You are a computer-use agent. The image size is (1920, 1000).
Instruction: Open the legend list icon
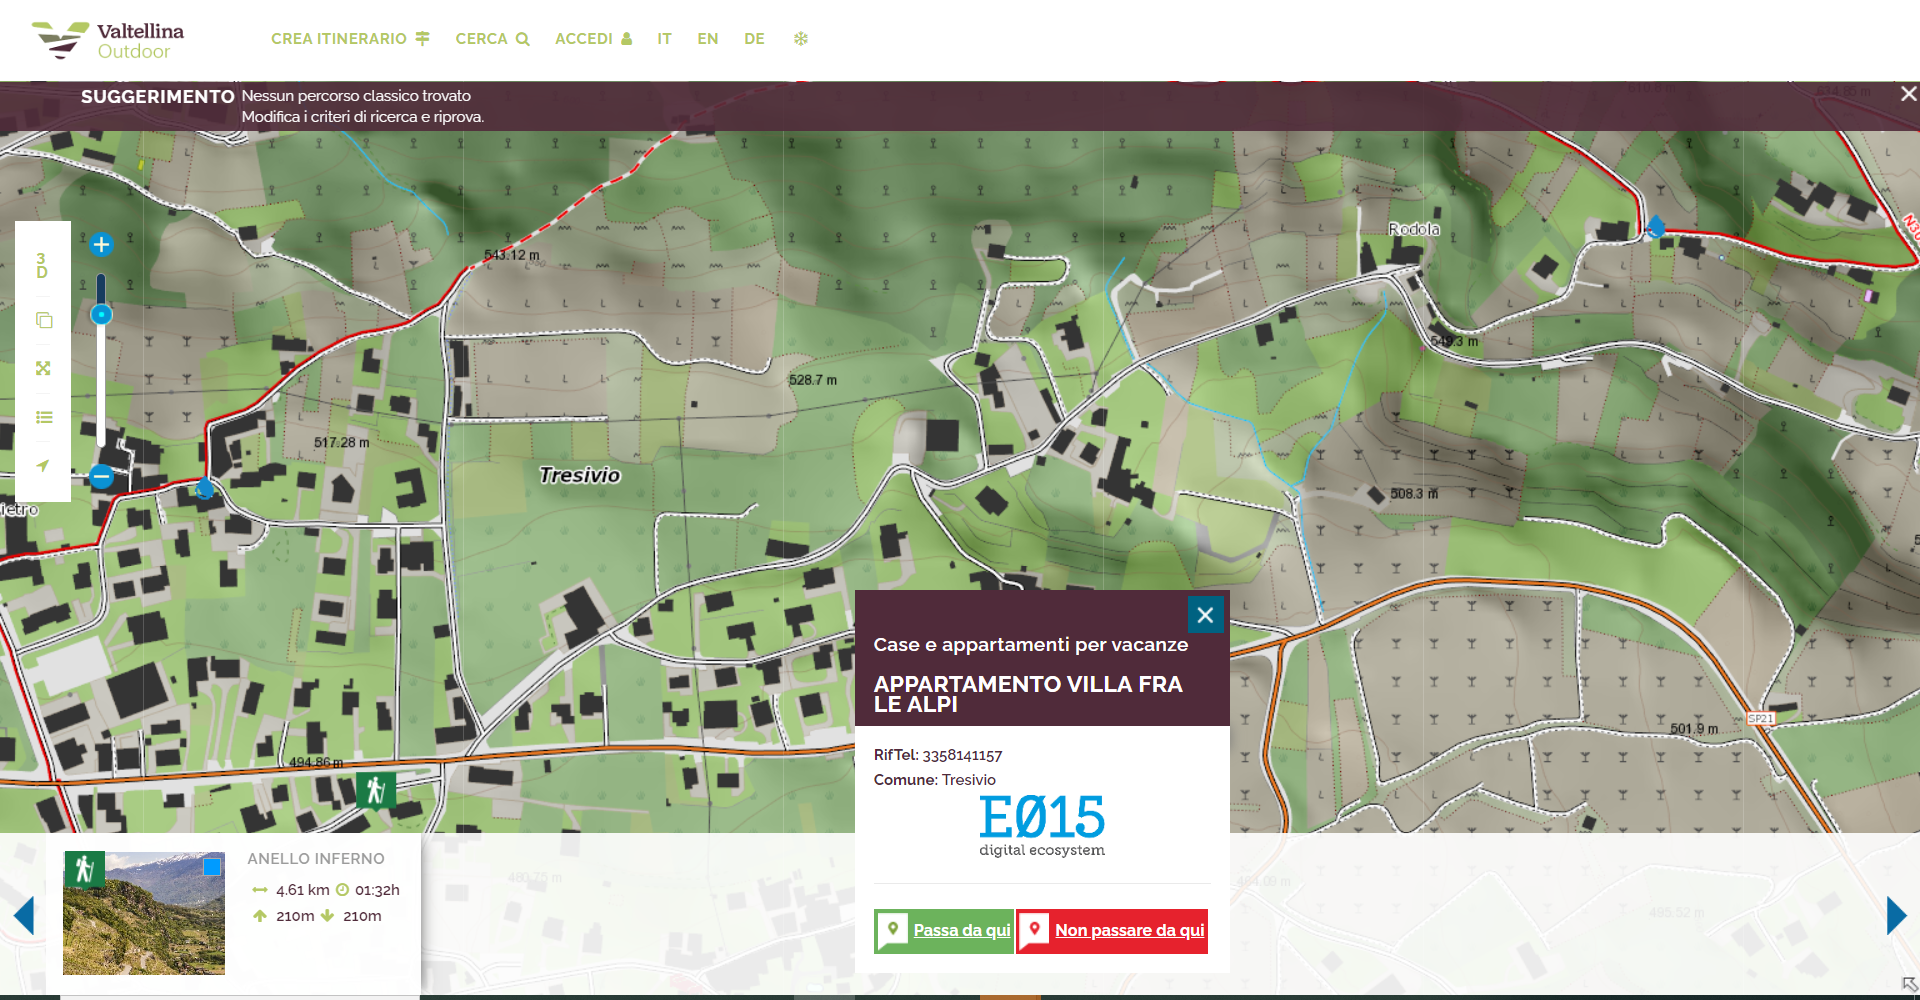click(43, 418)
